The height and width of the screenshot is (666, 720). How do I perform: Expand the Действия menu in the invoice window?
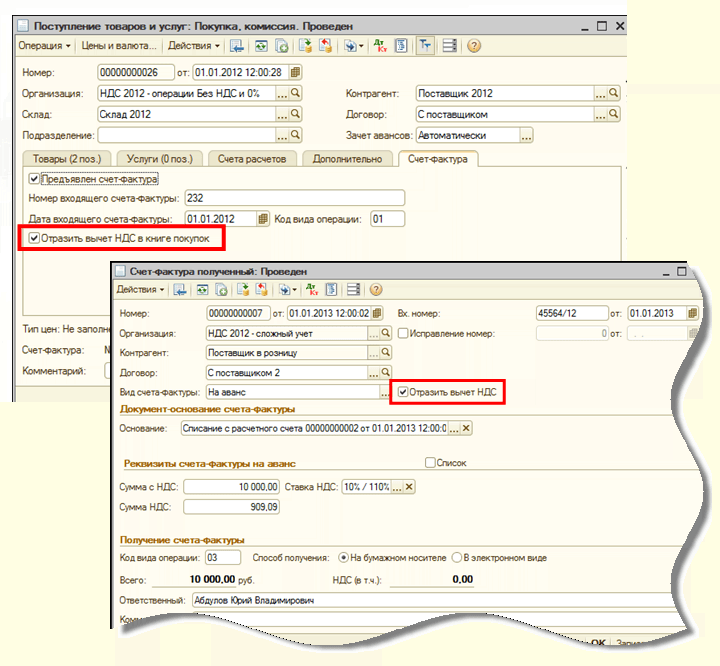tap(140, 289)
